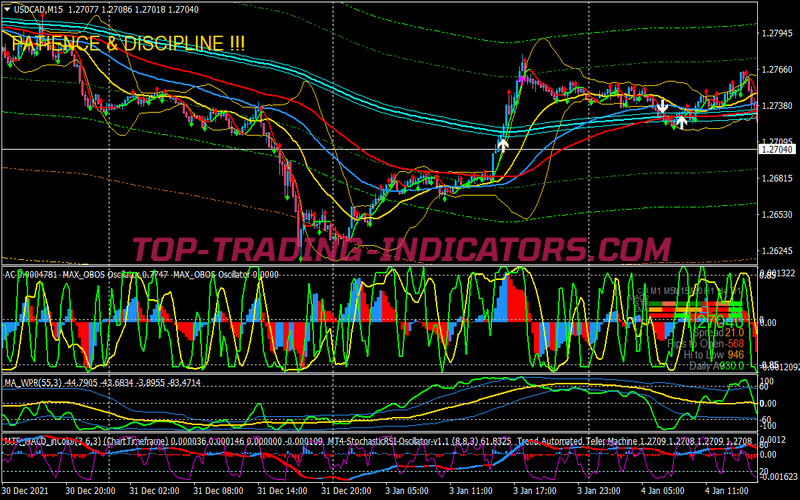800x500 pixels.
Task: Click the Pips to Open -568 readout
Action: [x=705, y=344]
